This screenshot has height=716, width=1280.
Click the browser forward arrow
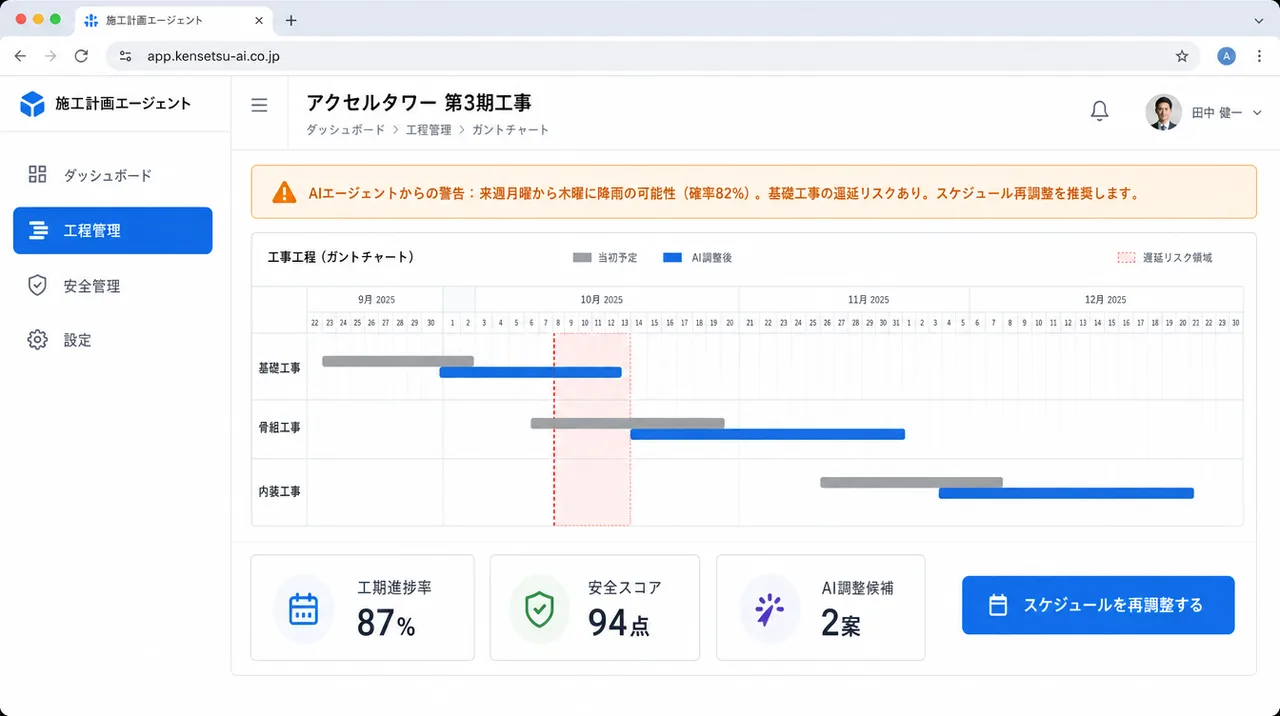[x=51, y=56]
